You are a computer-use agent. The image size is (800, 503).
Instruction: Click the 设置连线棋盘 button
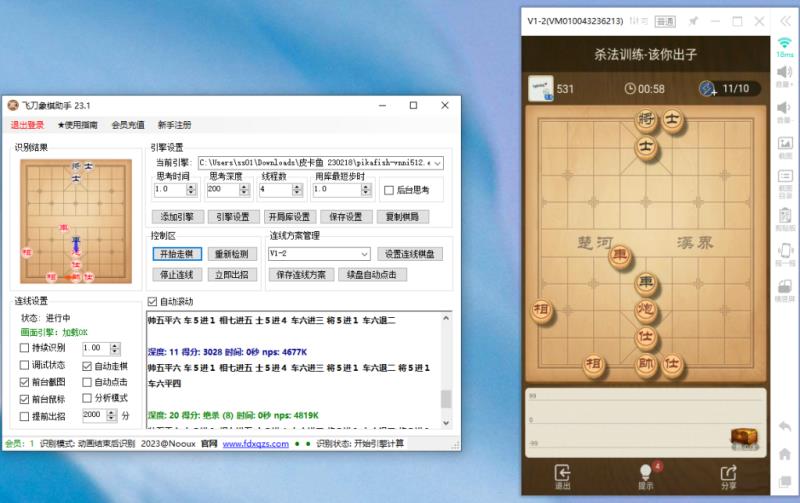[x=410, y=254]
